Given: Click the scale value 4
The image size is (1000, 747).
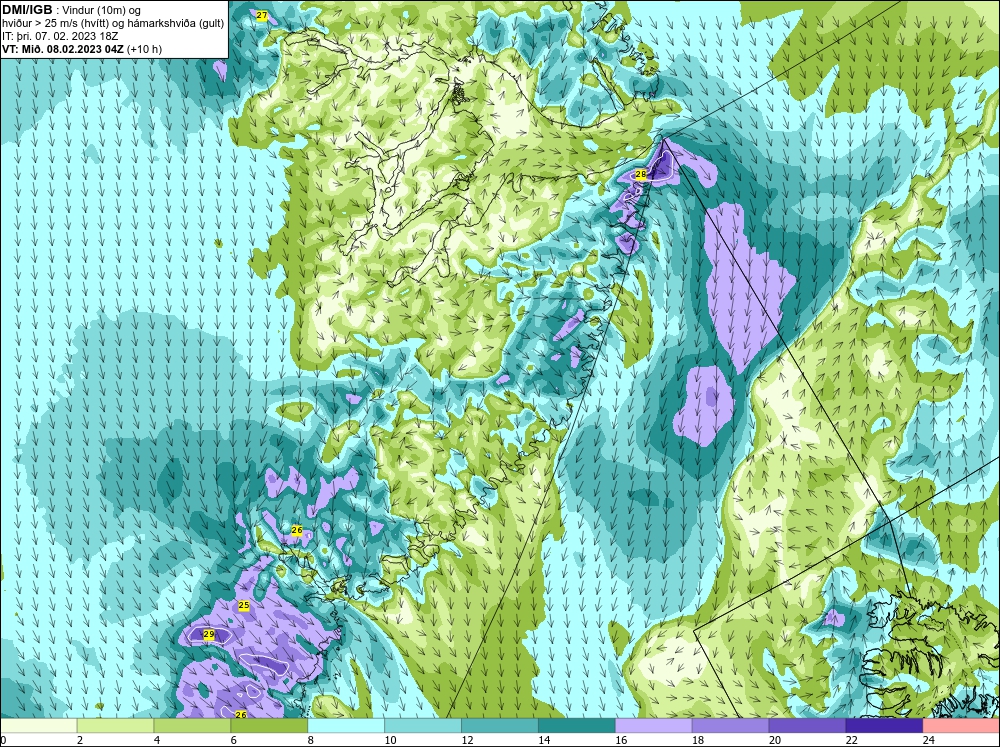Looking at the screenshot, I should pos(157,740).
